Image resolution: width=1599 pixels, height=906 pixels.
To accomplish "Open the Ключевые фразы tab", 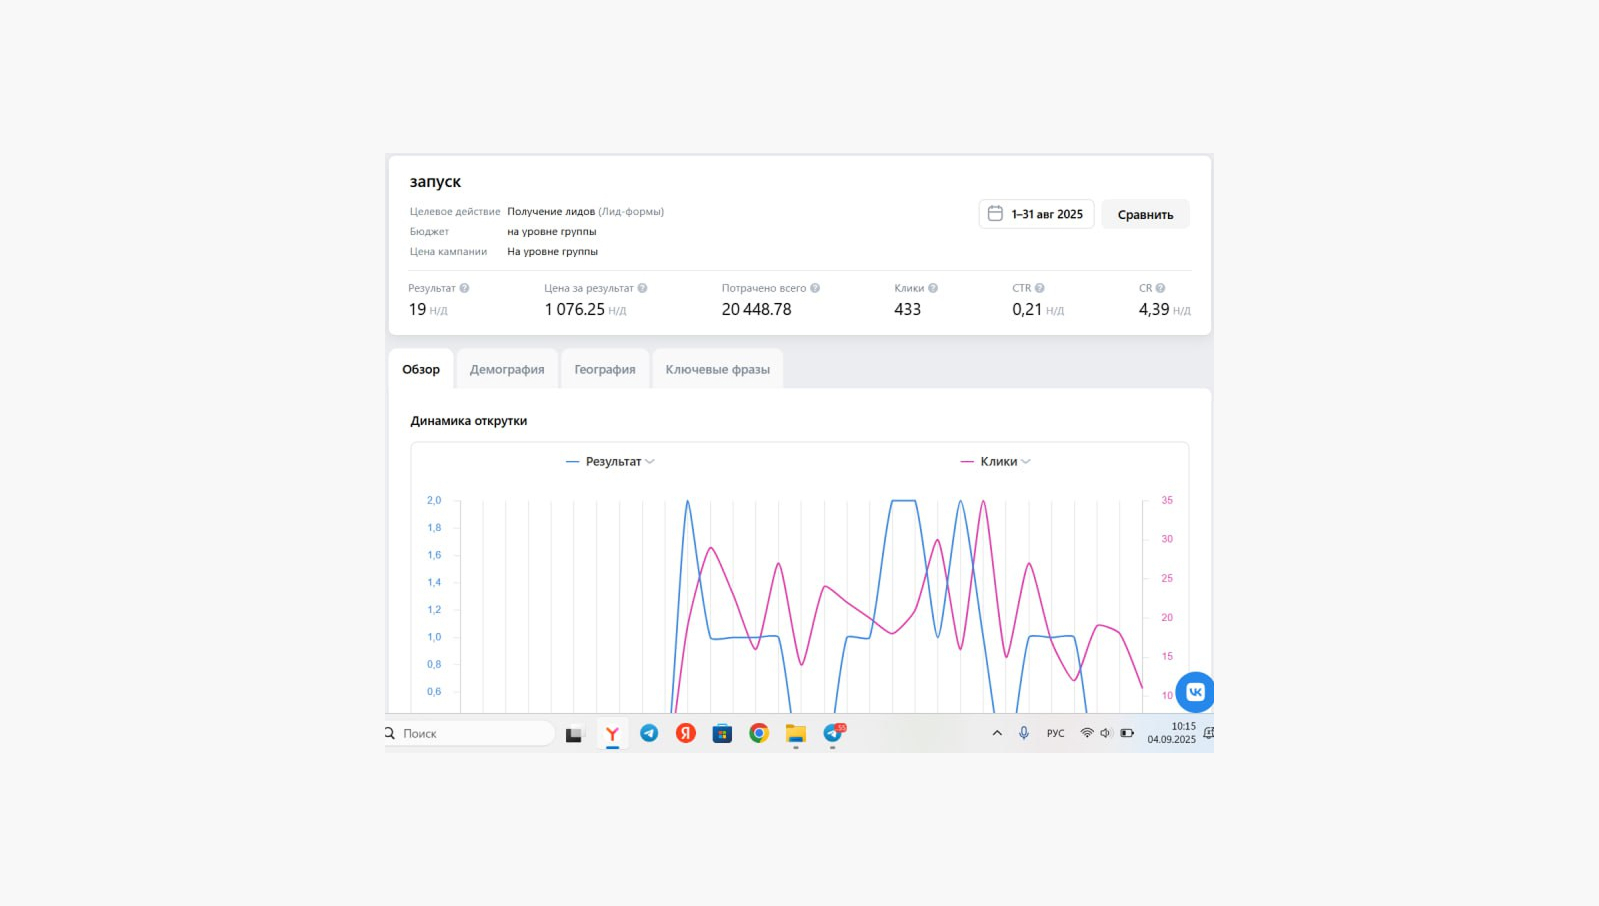I will [718, 369].
